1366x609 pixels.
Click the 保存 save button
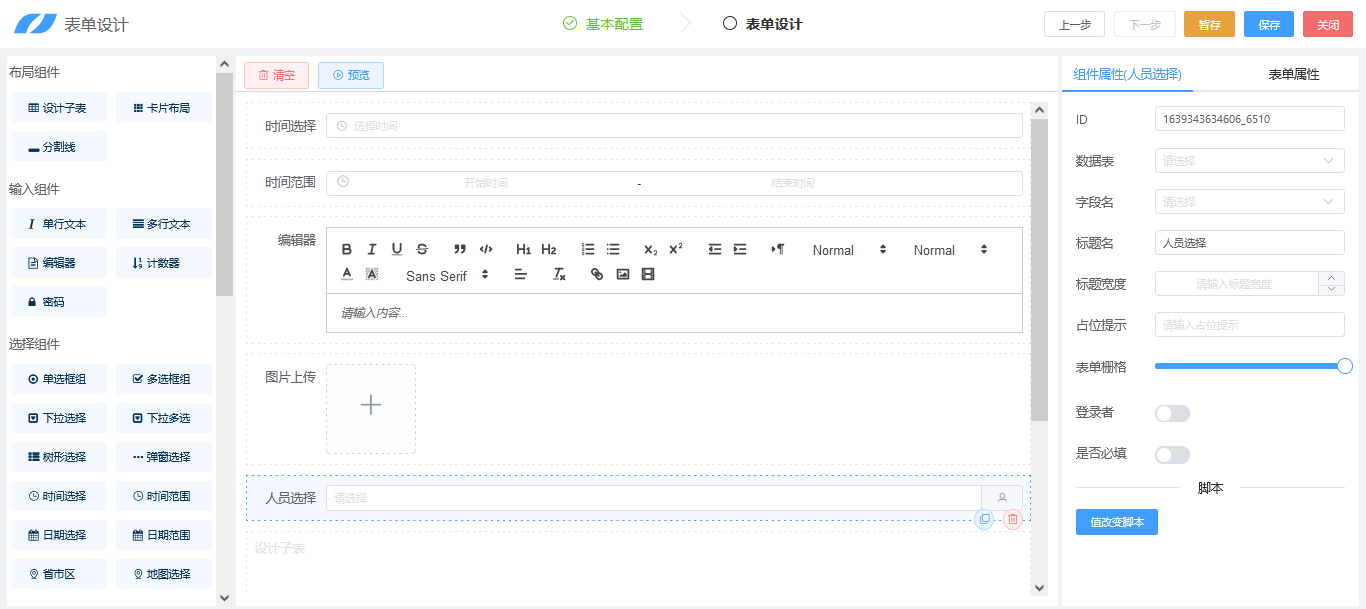point(1269,25)
